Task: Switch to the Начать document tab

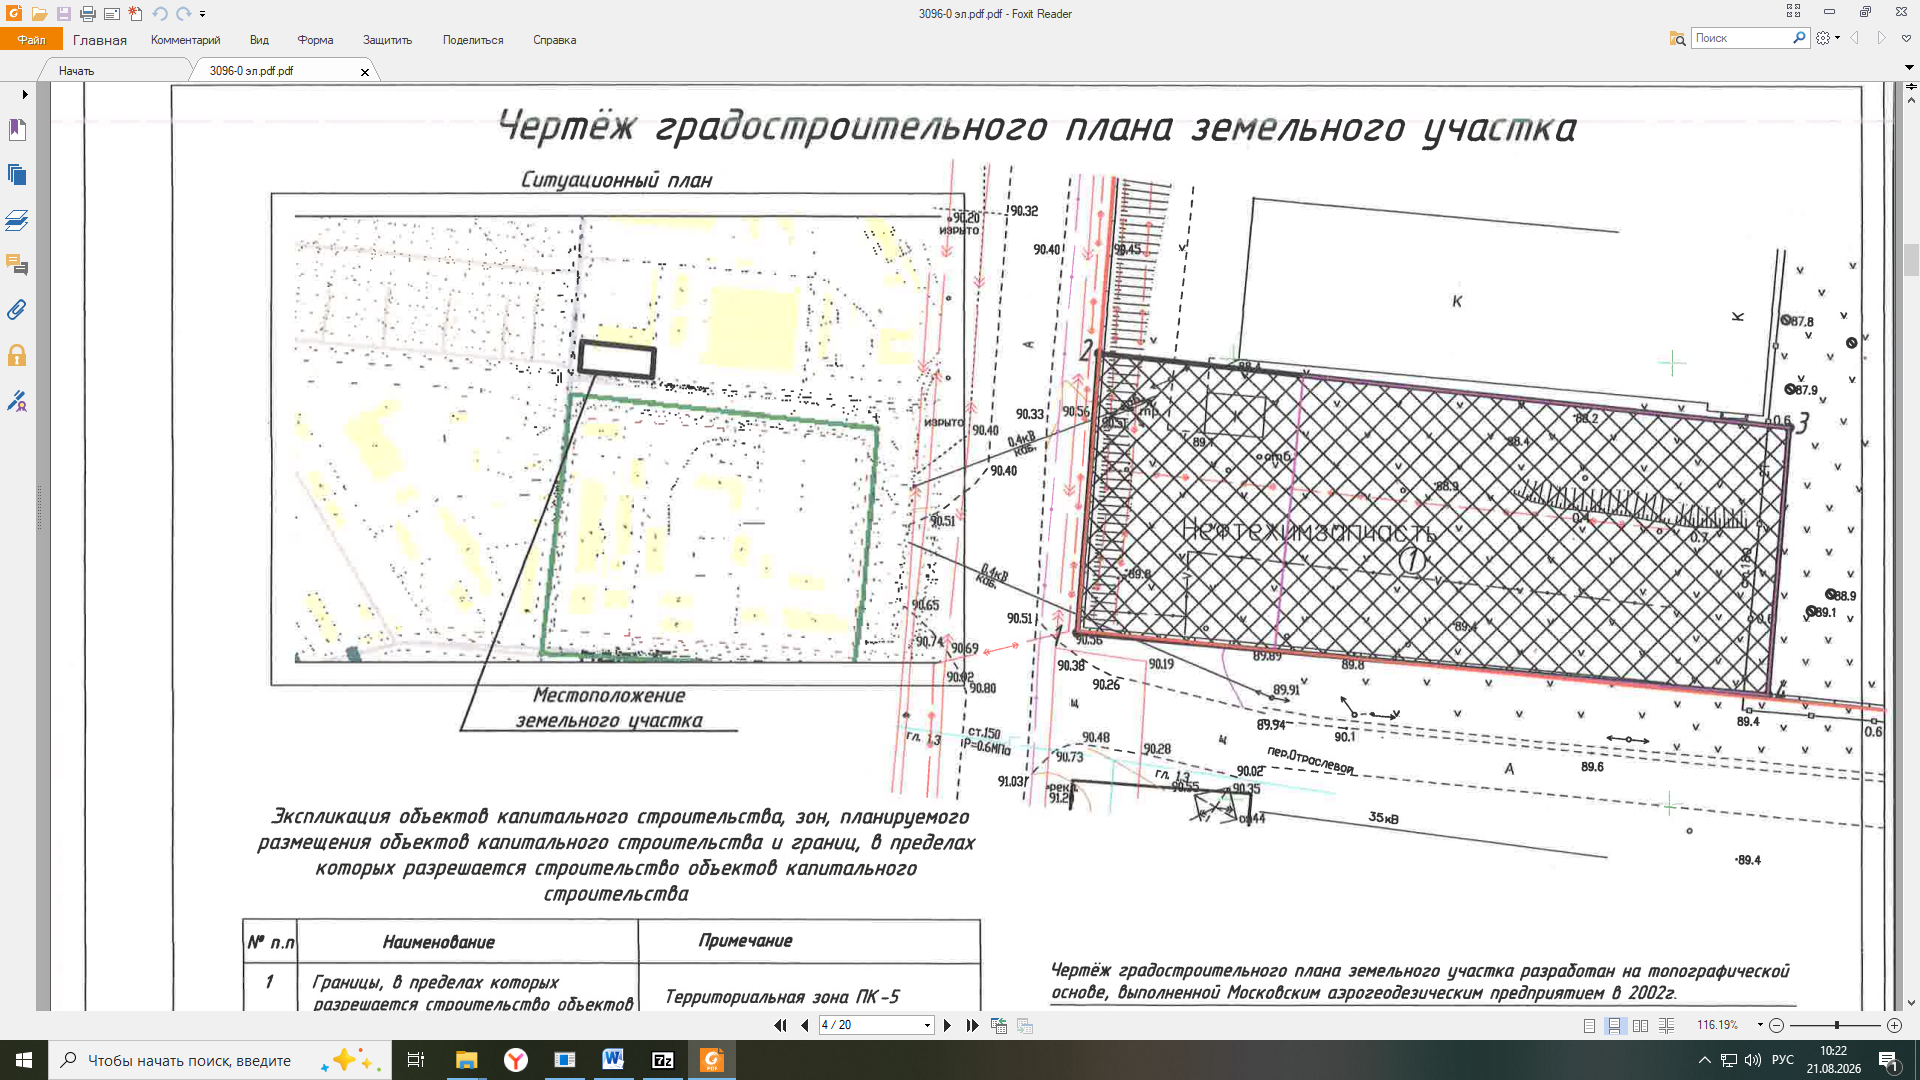Action: pos(76,71)
